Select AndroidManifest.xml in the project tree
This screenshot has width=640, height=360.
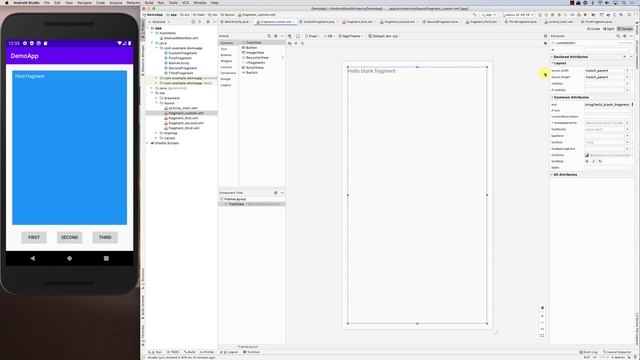click(x=181, y=38)
